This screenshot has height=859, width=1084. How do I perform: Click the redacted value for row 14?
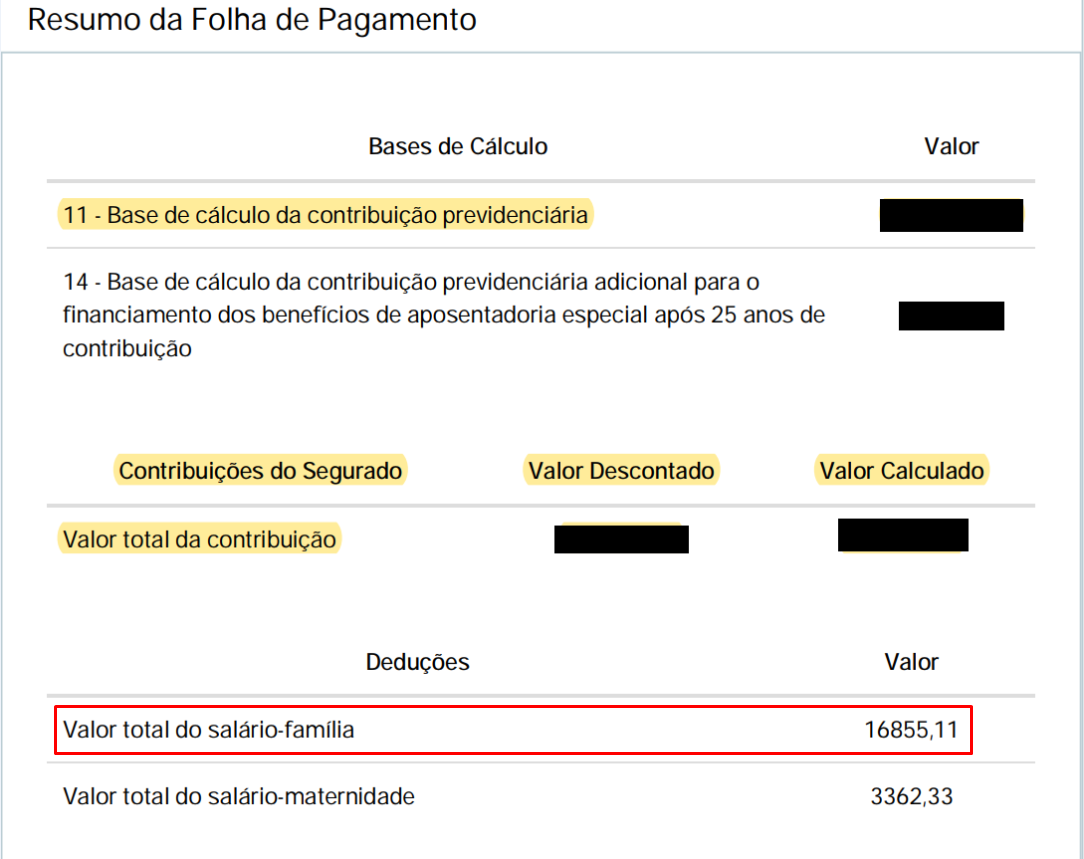click(951, 316)
